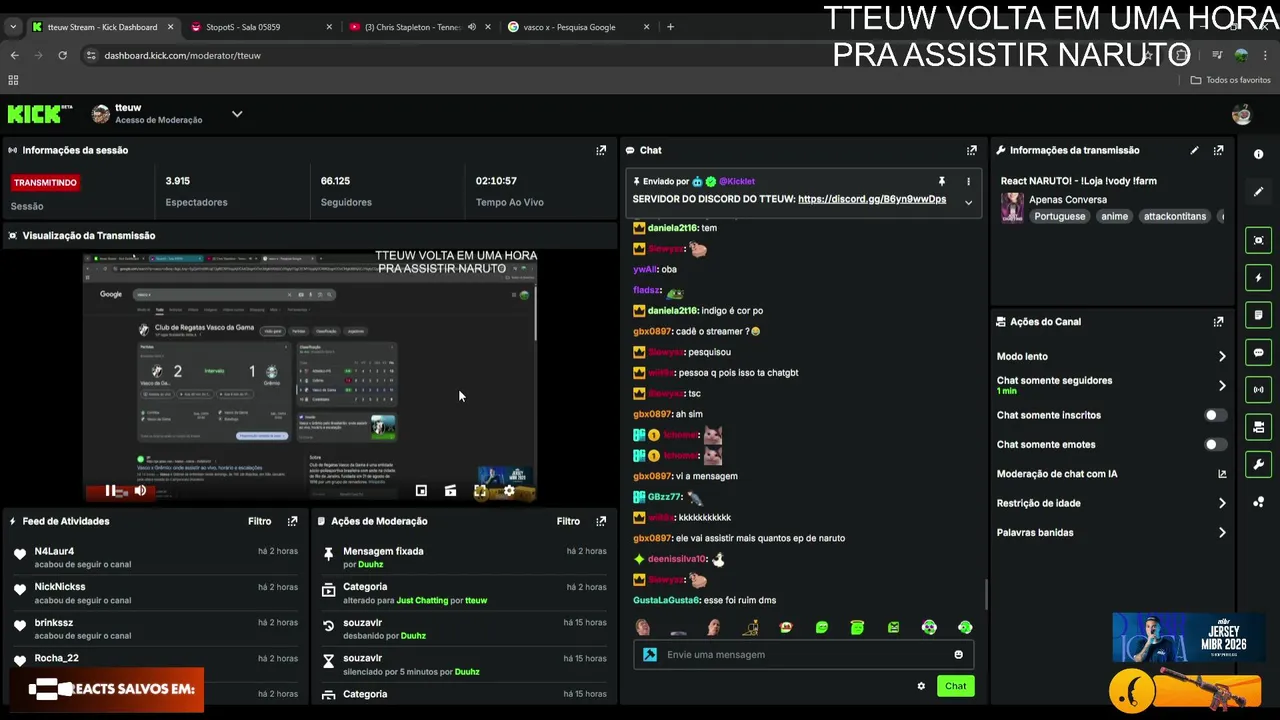Image resolution: width=1280 pixels, height=720 pixels.
Task: Click the Portuguese language tag
Action: click(1059, 216)
